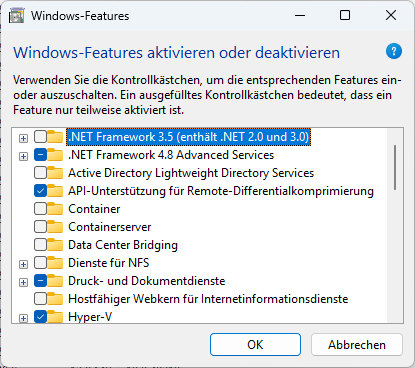This screenshot has height=368, width=415.
Task: Uncheck API-Unterstützung für Remote-Differentialkomprimierung
Action: [x=40, y=191]
